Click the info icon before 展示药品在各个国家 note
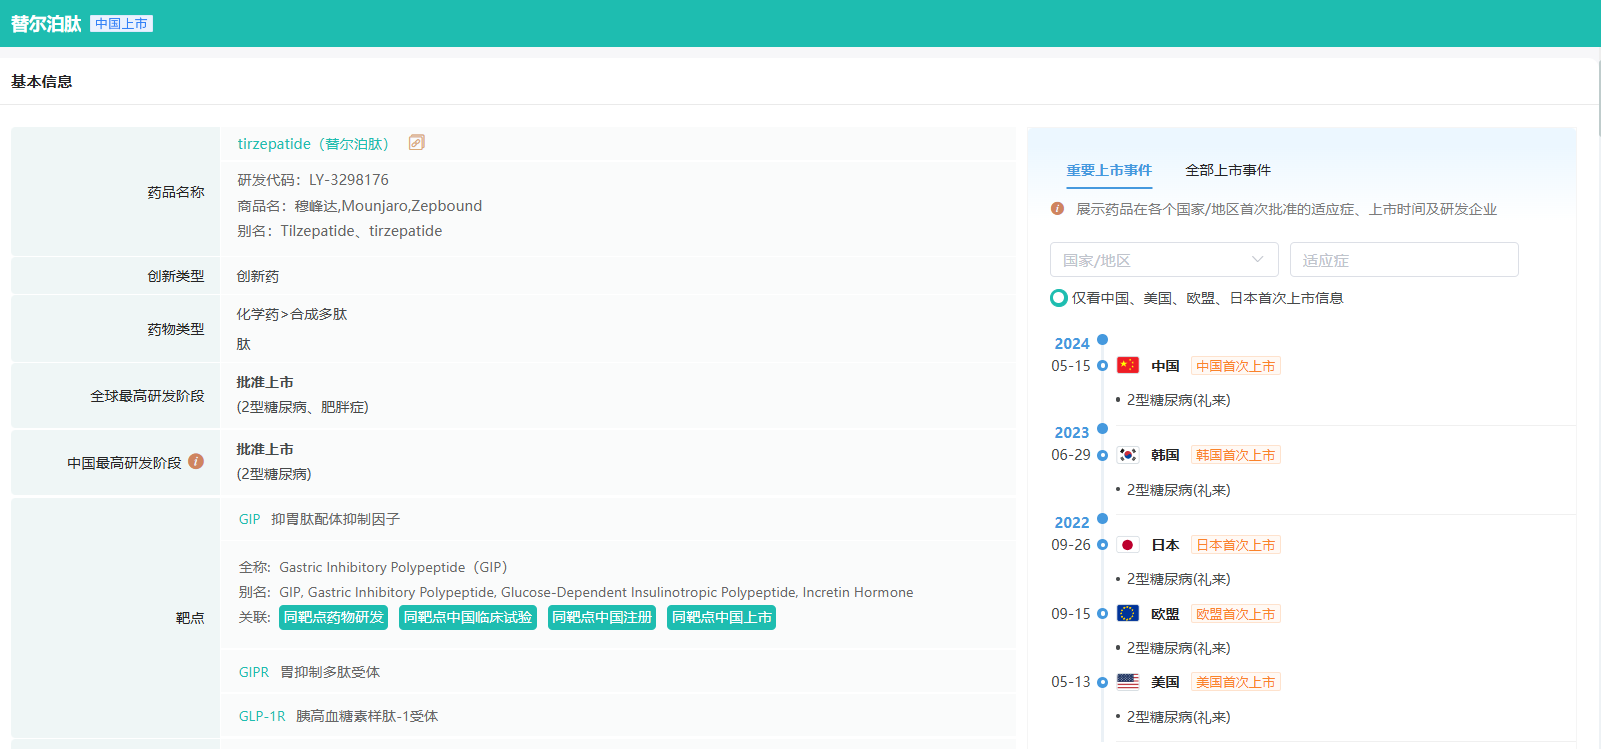This screenshot has height=749, width=1601. point(1057,209)
